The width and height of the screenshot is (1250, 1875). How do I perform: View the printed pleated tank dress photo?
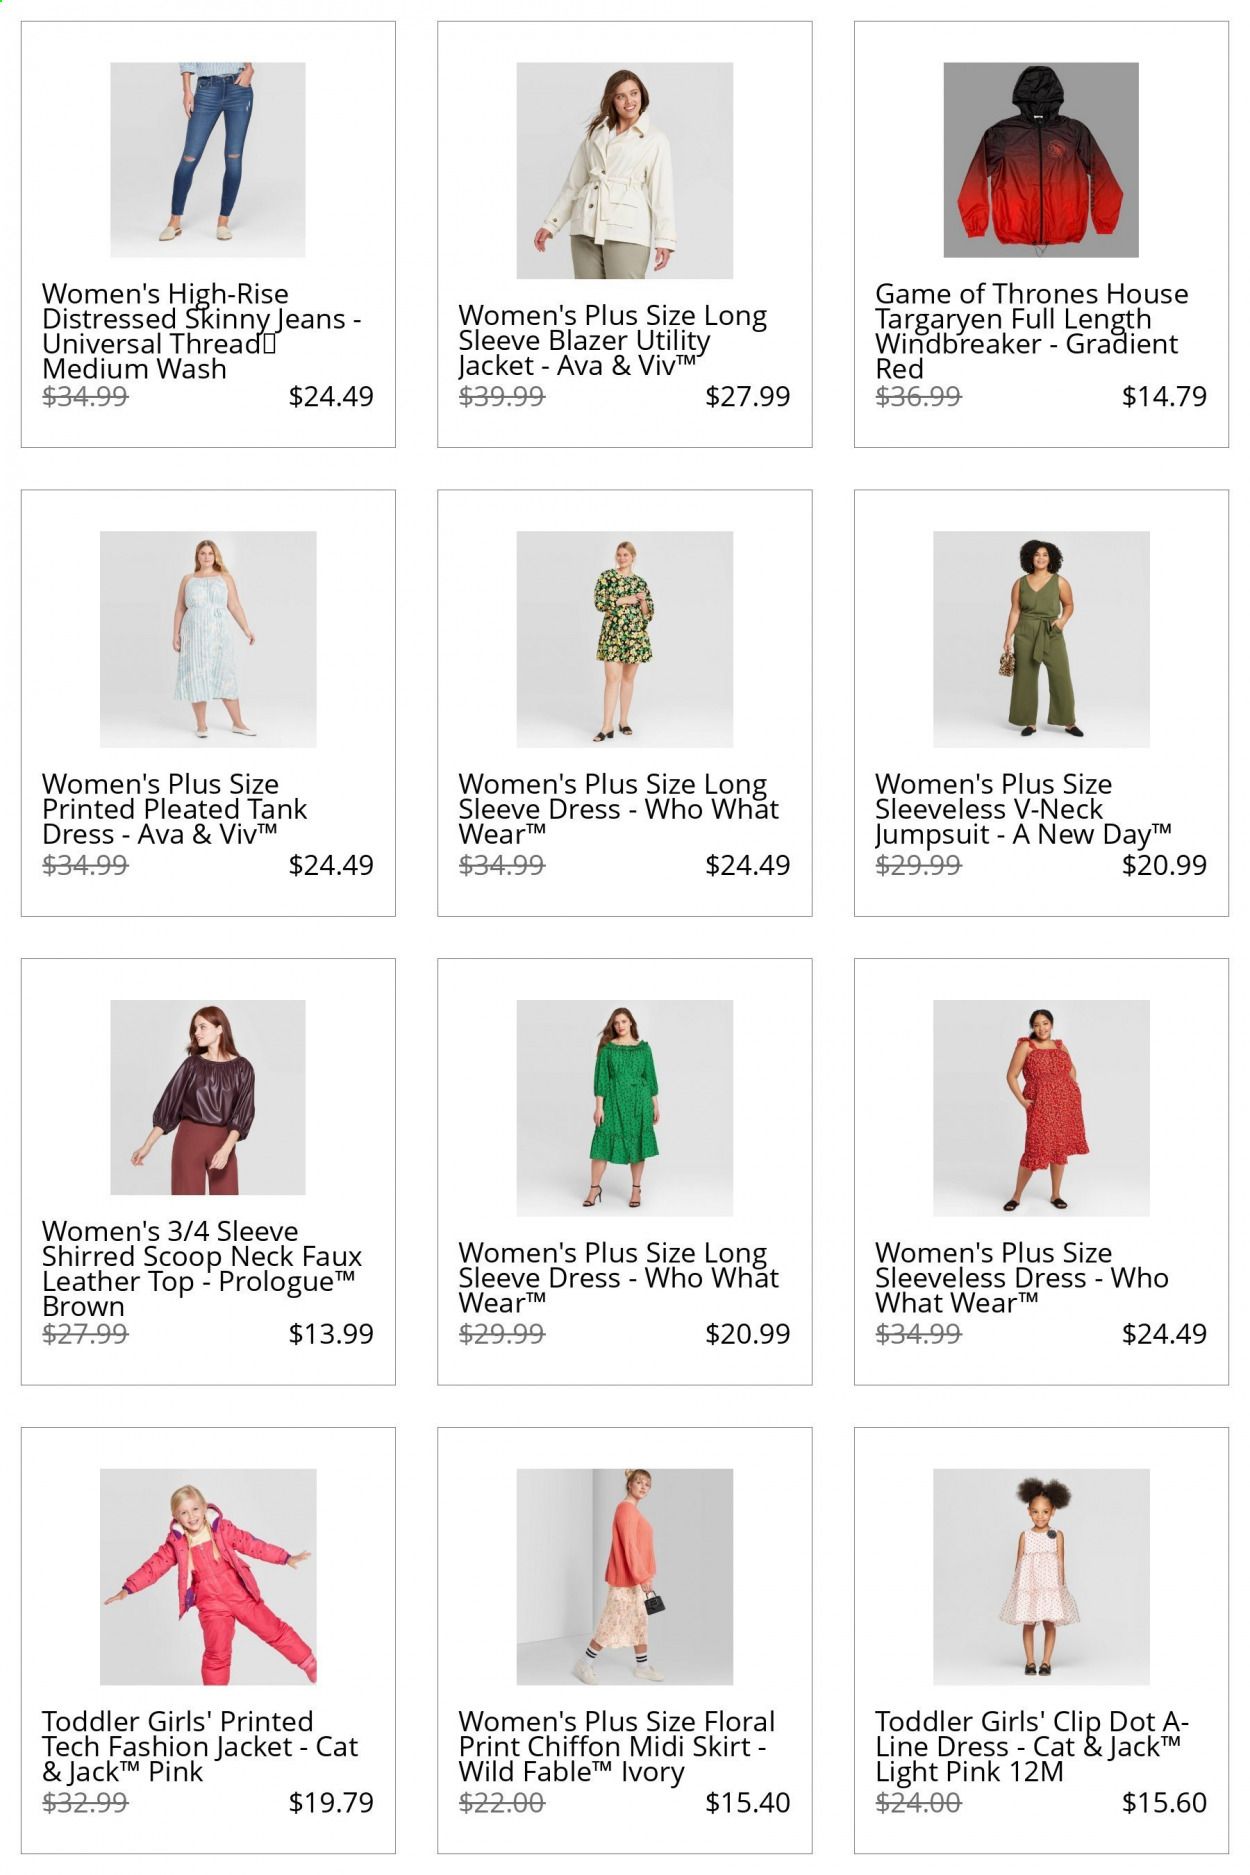coord(207,639)
